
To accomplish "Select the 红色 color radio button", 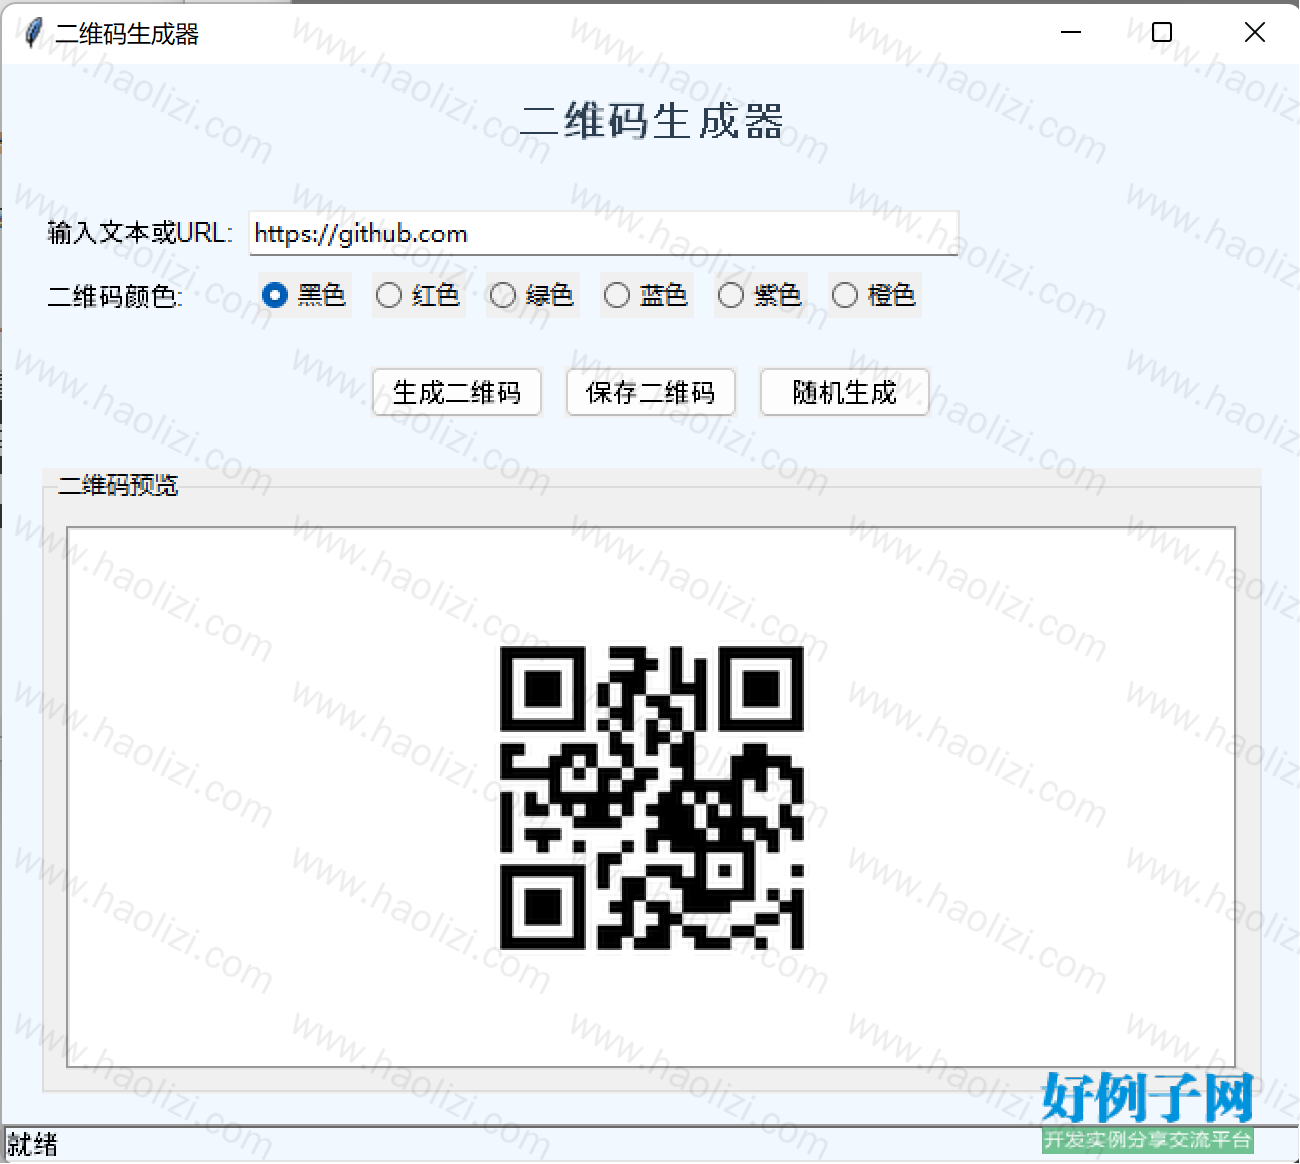I will tap(418, 295).
